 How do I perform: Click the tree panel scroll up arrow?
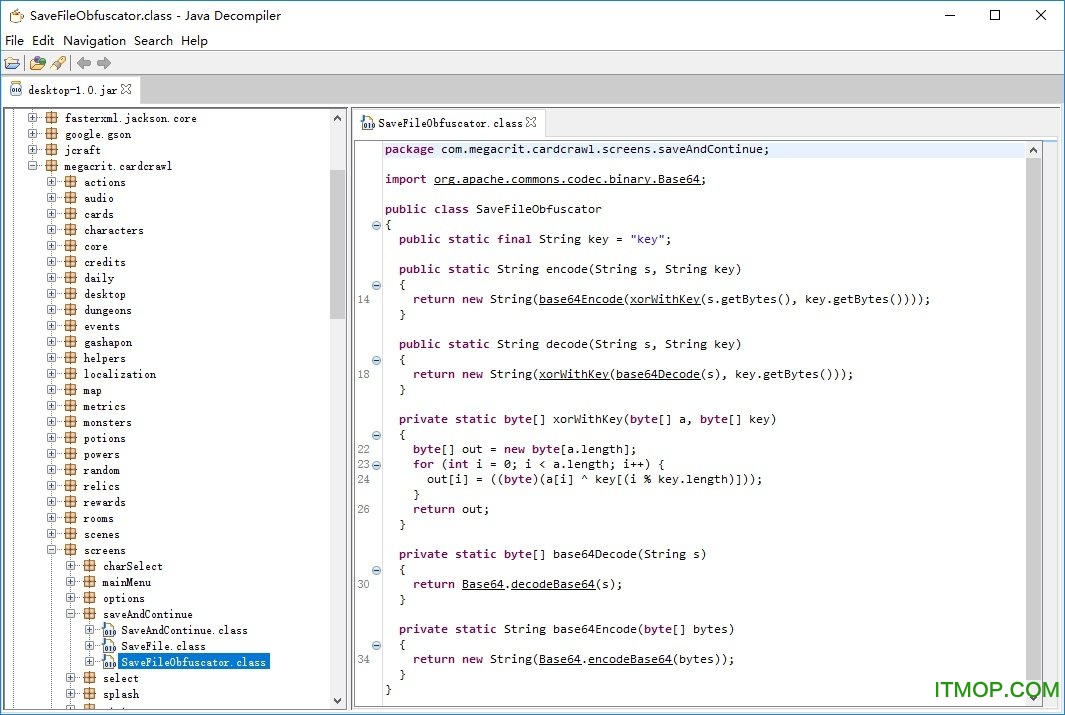pyautogui.click(x=338, y=118)
